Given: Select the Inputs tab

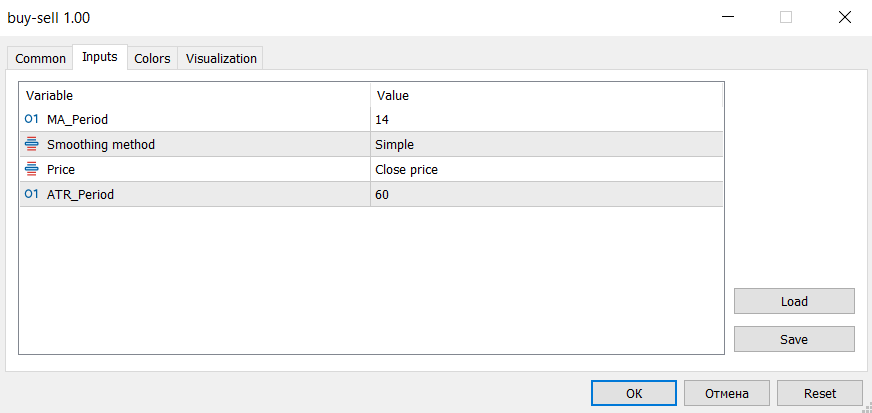Looking at the screenshot, I should pos(99,58).
